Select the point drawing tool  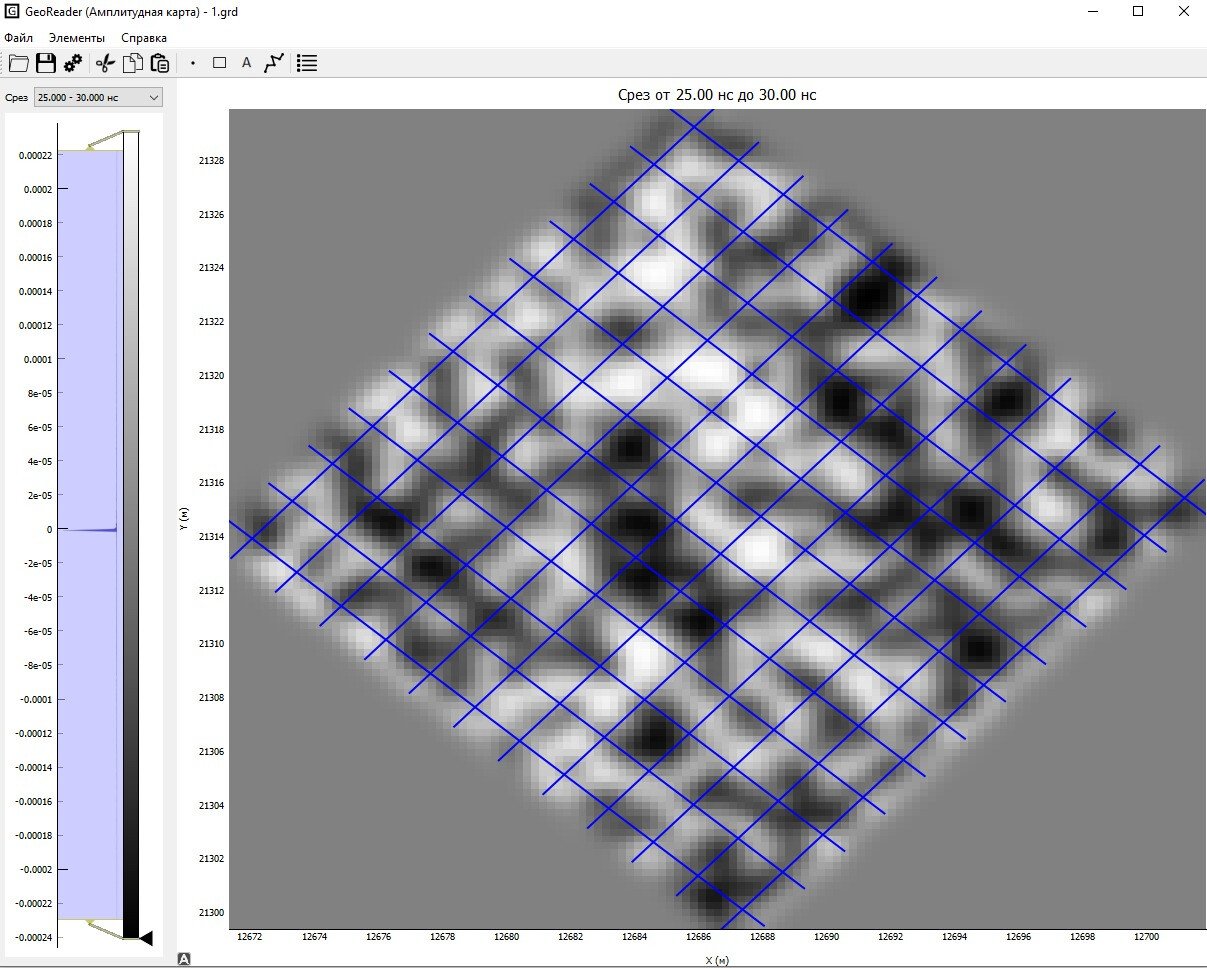pos(193,63)
